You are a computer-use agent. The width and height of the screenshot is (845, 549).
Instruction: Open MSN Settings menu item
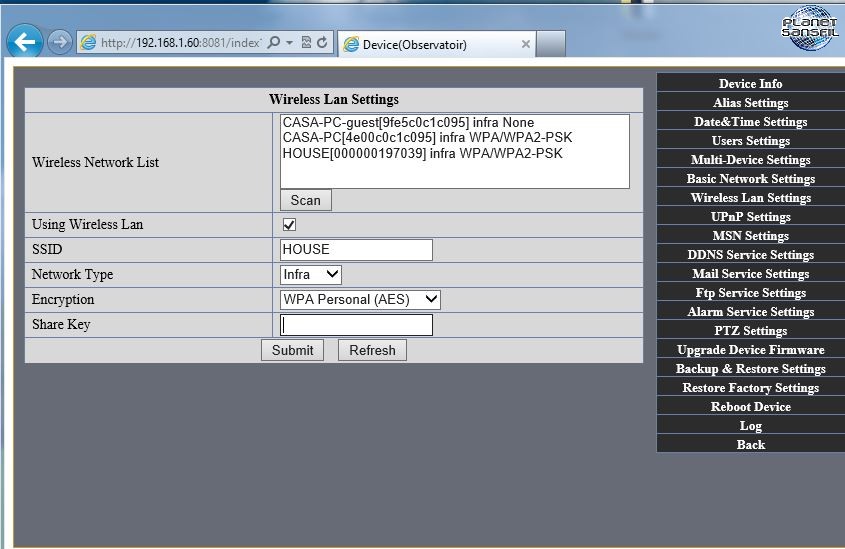[x=751, y=235]
